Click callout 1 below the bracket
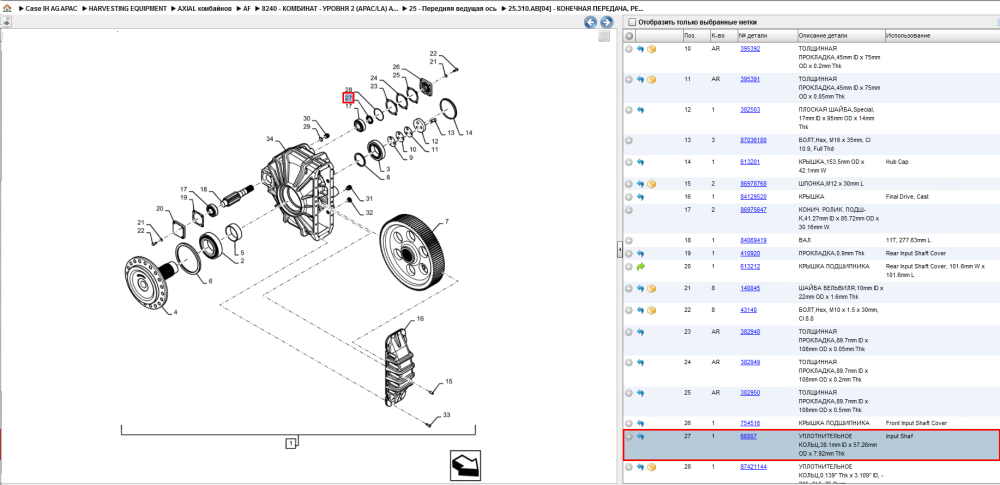 (x=290, y=442)
